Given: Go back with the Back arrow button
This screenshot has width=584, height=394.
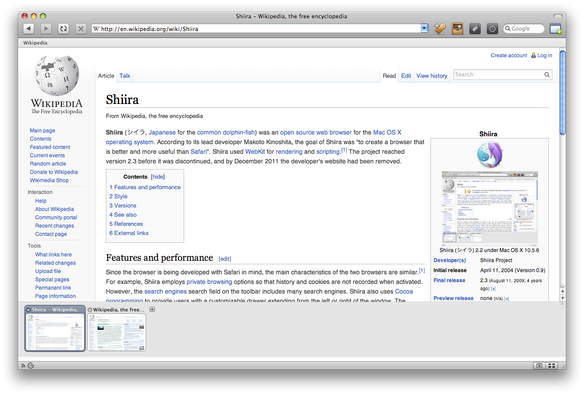Looking at the screenshot, I should click(29, 28).
